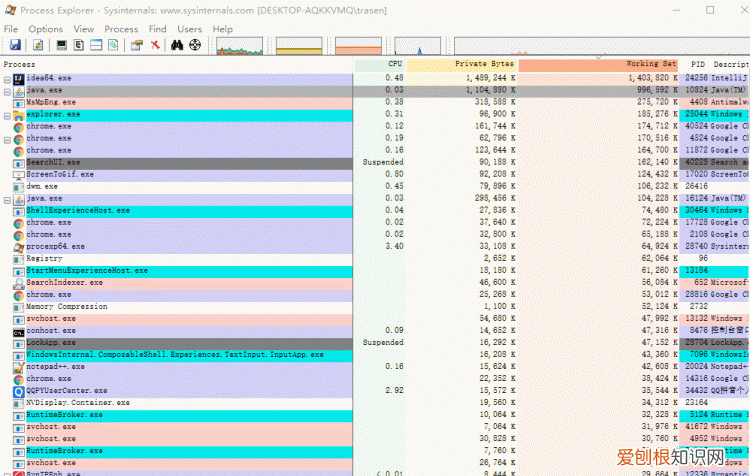
Task: Select the Registry process row
Action: click(x=375, y=259)
